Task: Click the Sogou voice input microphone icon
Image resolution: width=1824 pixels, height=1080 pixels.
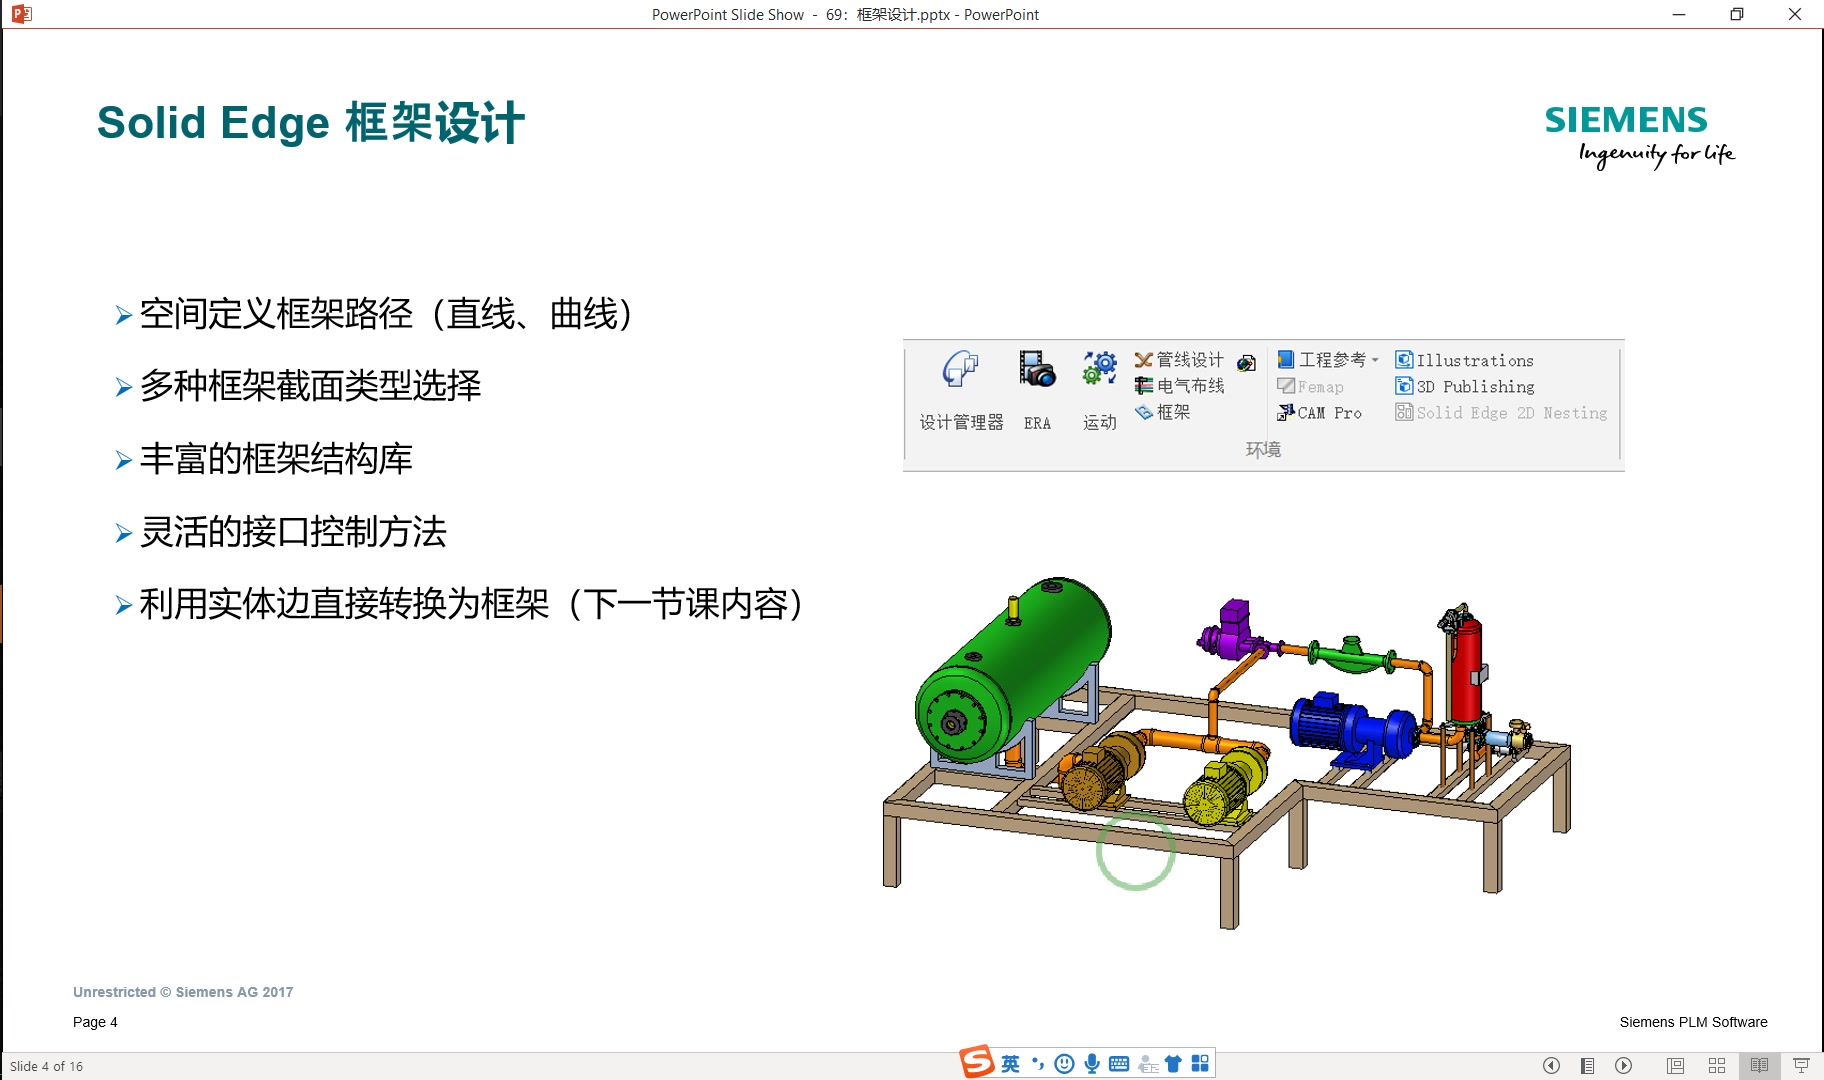Action: click(x=1090, y=1063)
